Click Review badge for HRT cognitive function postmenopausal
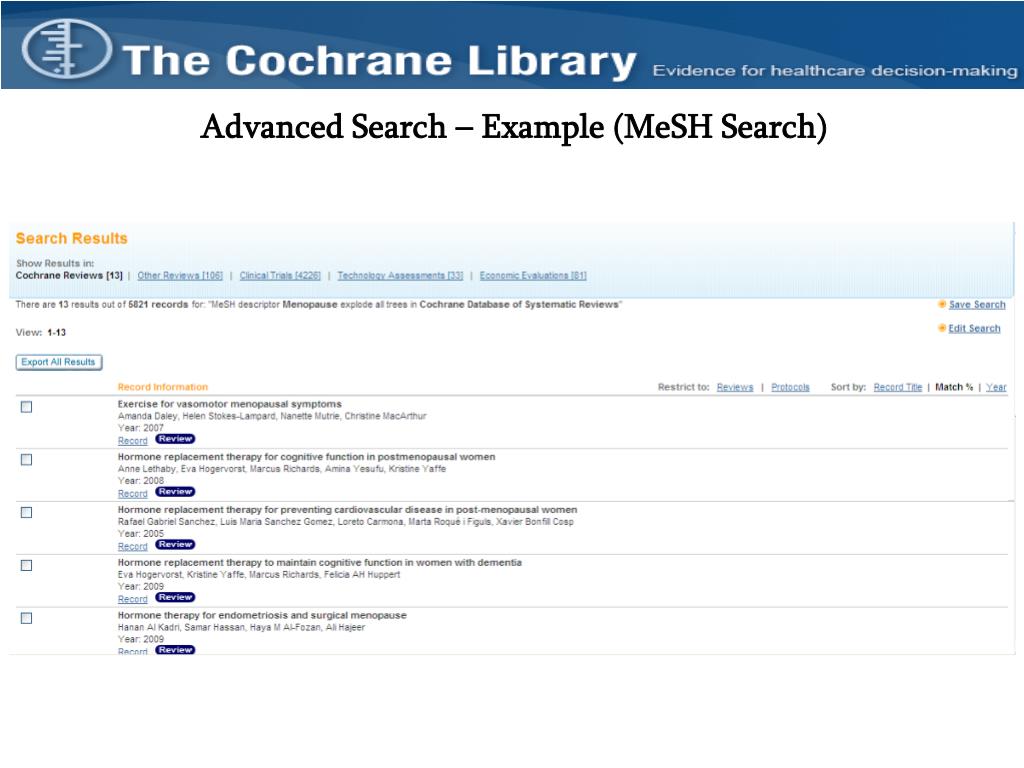The image size is (1024, 768). tap(175, 492)
